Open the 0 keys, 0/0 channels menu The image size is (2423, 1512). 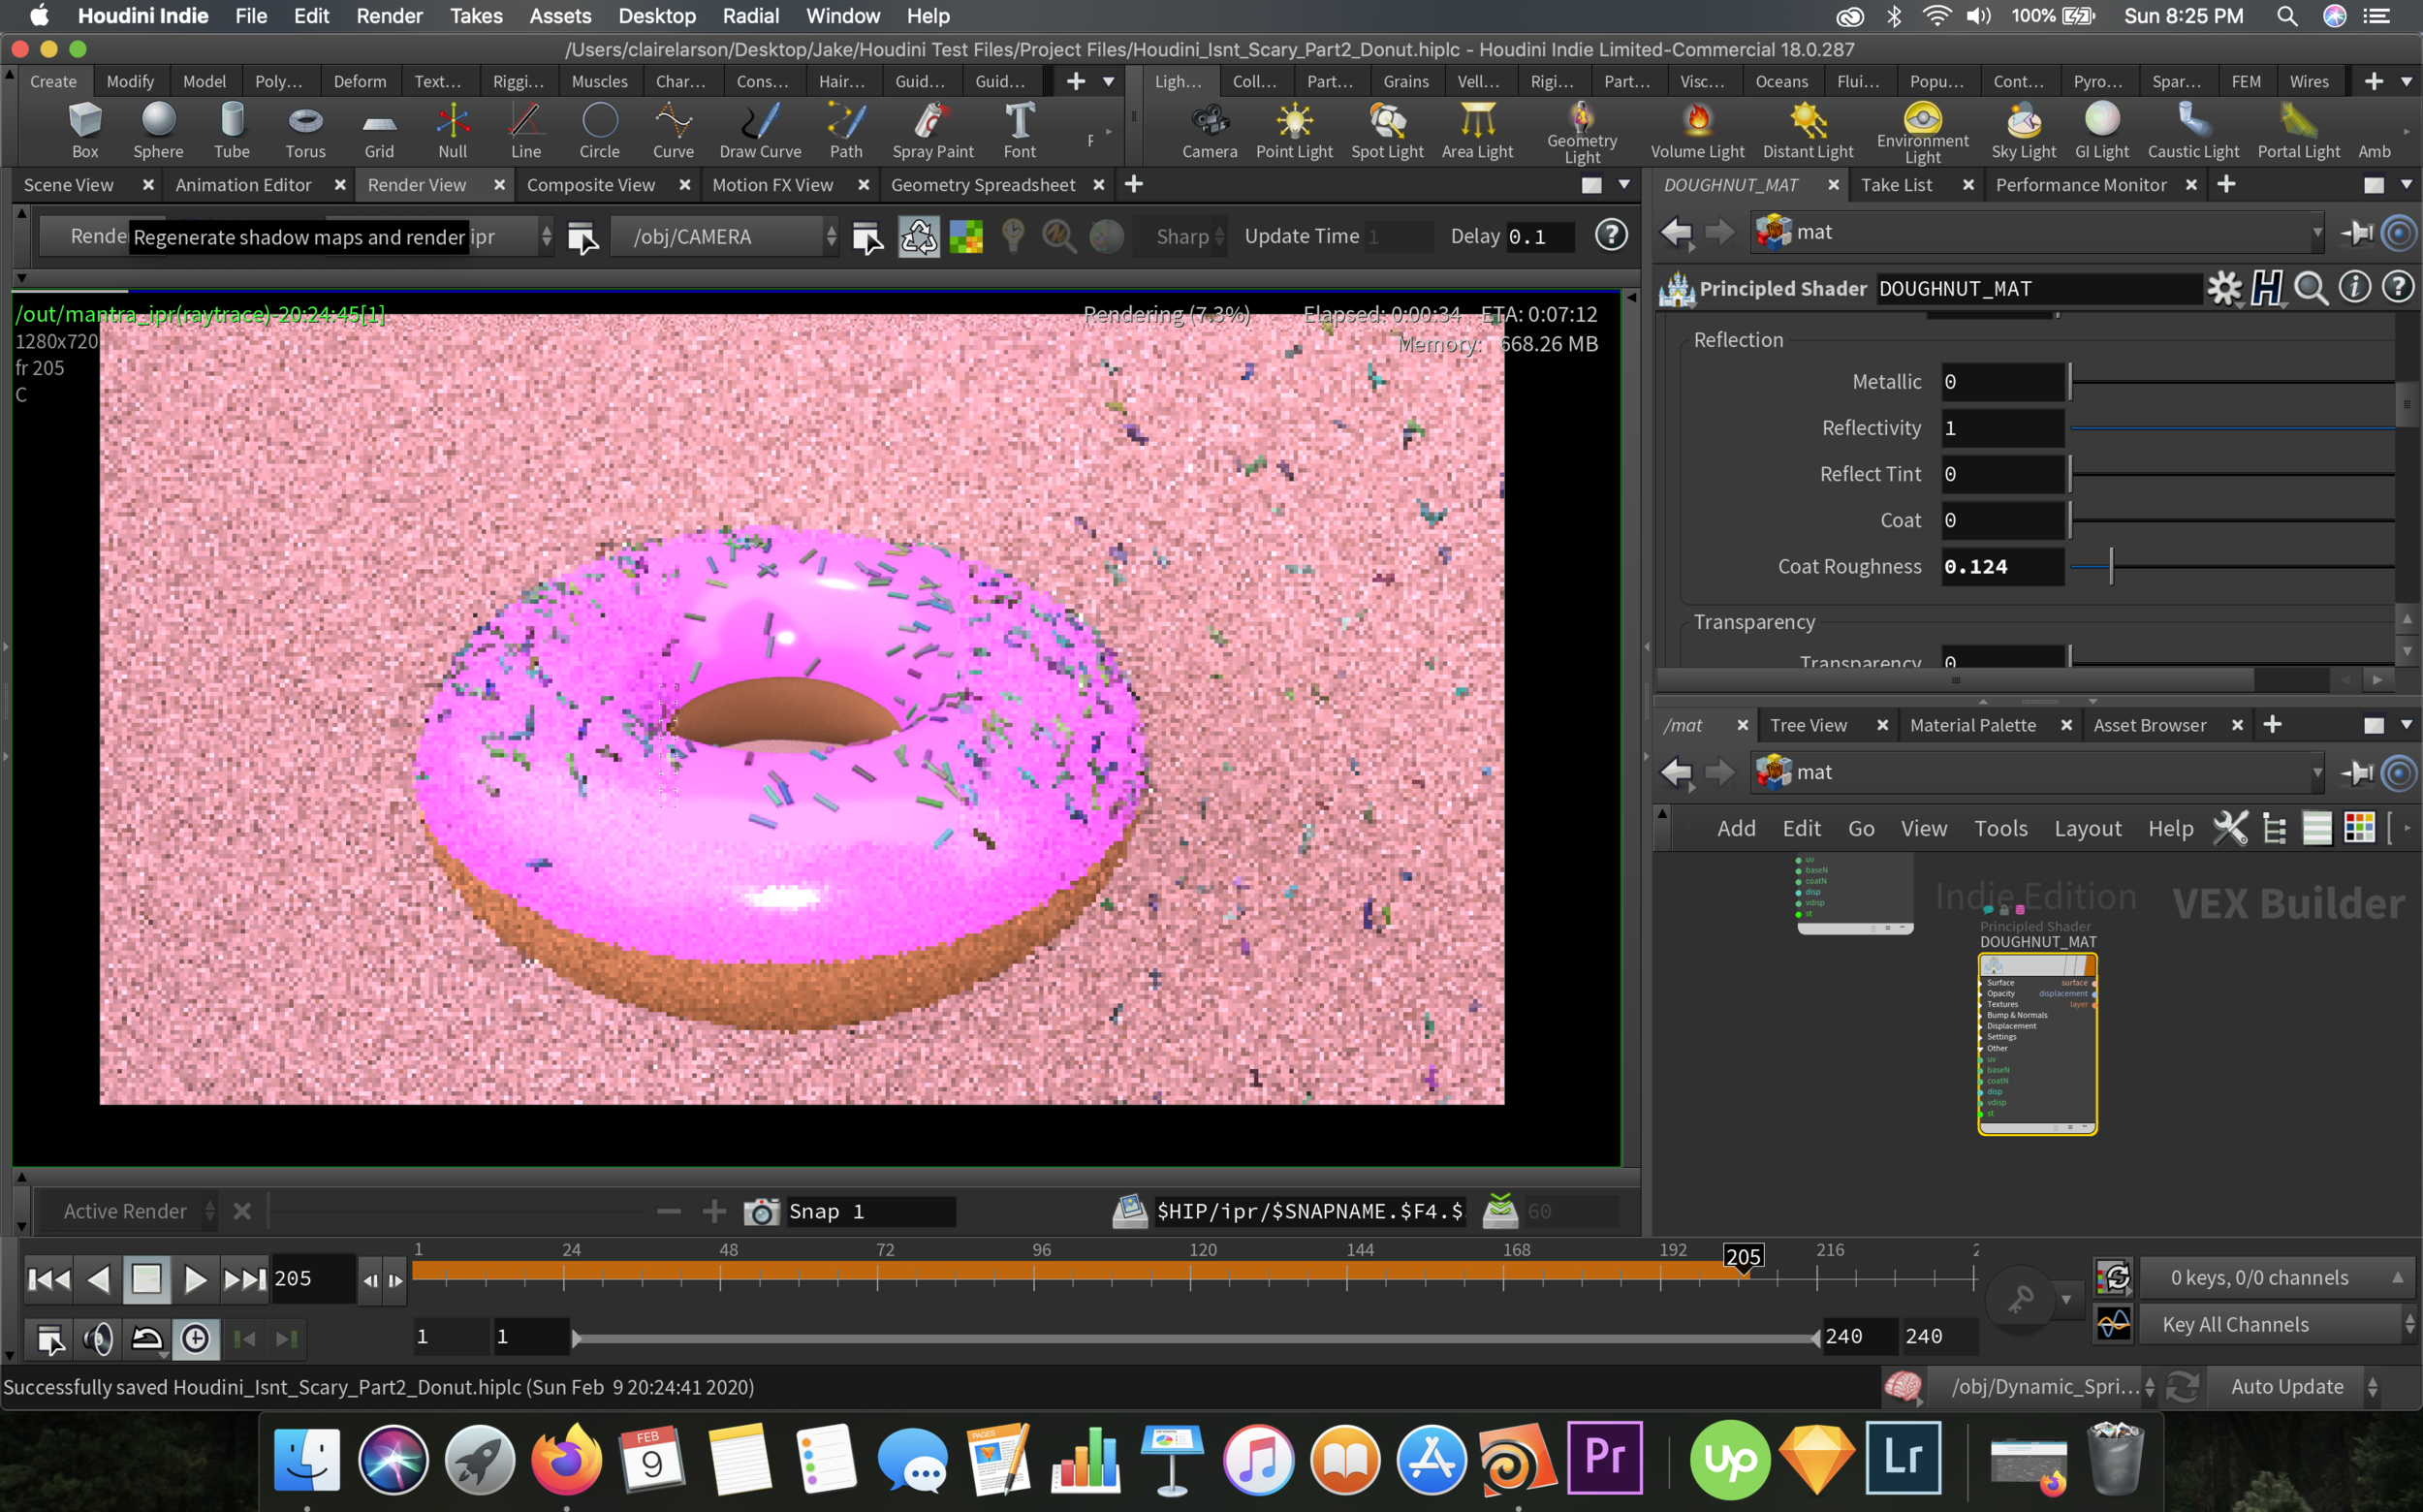click(2276, 1278)
